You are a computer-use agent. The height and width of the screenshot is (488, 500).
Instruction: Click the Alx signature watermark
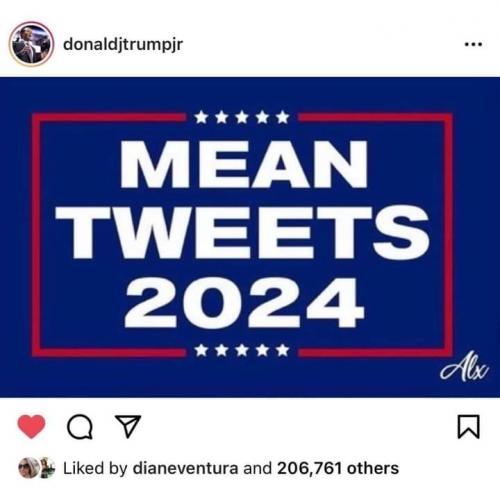(x=464, y=366)
